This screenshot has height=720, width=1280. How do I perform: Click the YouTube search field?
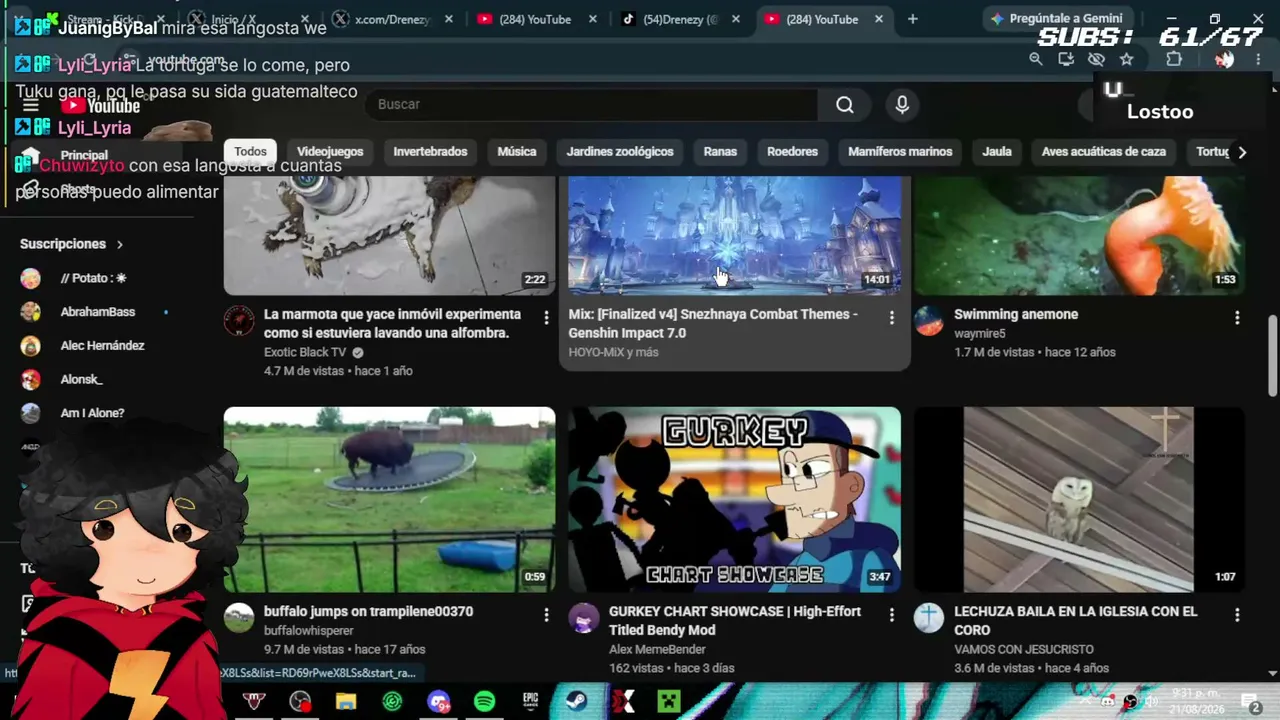590,105
